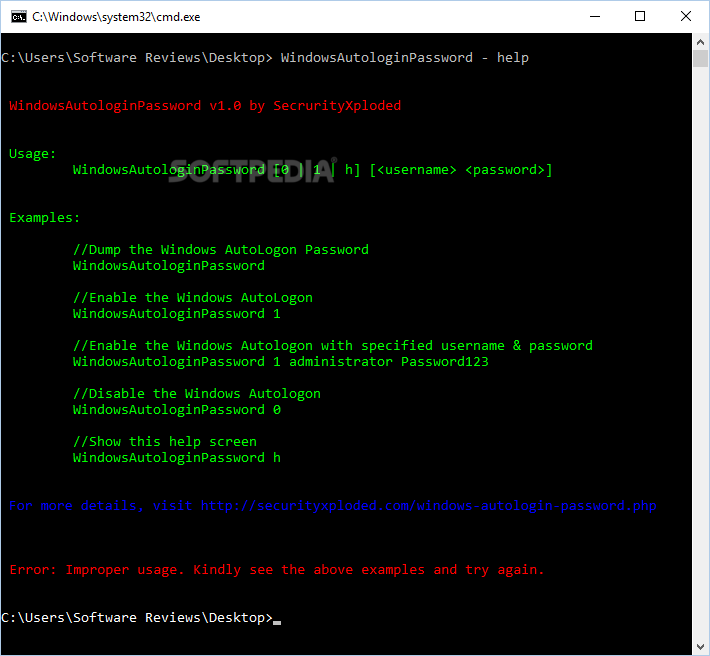Click the final command prompt line with cursor
This screenshot has height=656, width=710.
tap(141, 618)
